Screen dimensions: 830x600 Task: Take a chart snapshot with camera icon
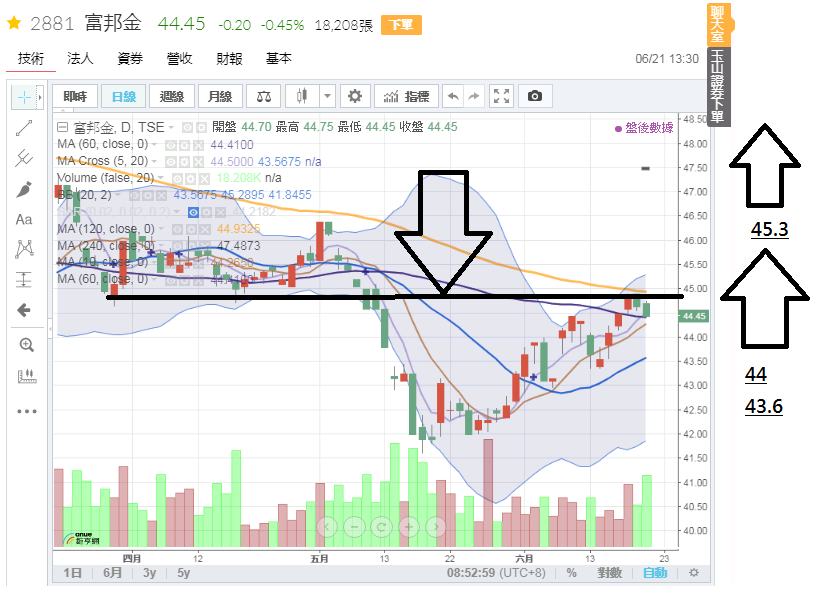coord(535,96)
